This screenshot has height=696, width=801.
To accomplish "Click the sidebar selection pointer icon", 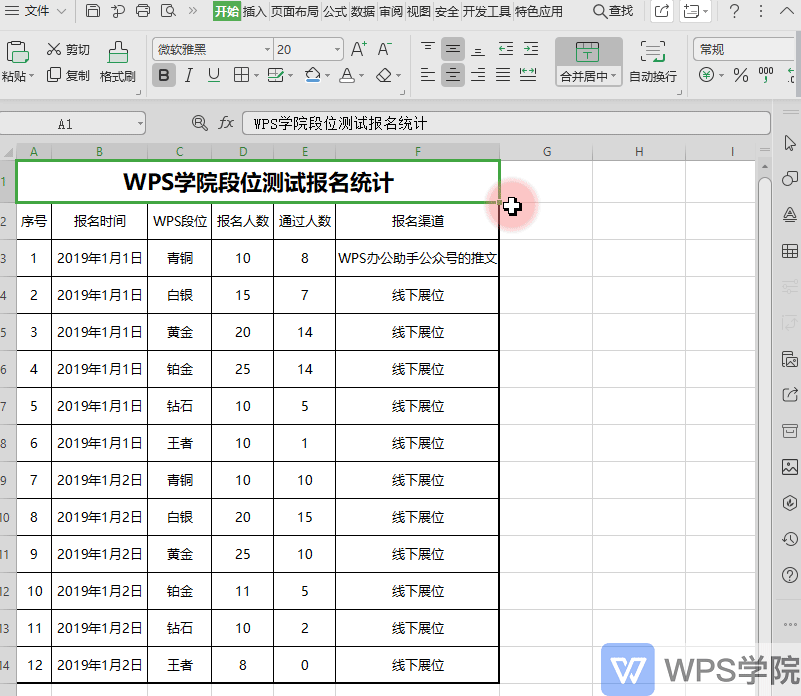I will click(789, 143).
